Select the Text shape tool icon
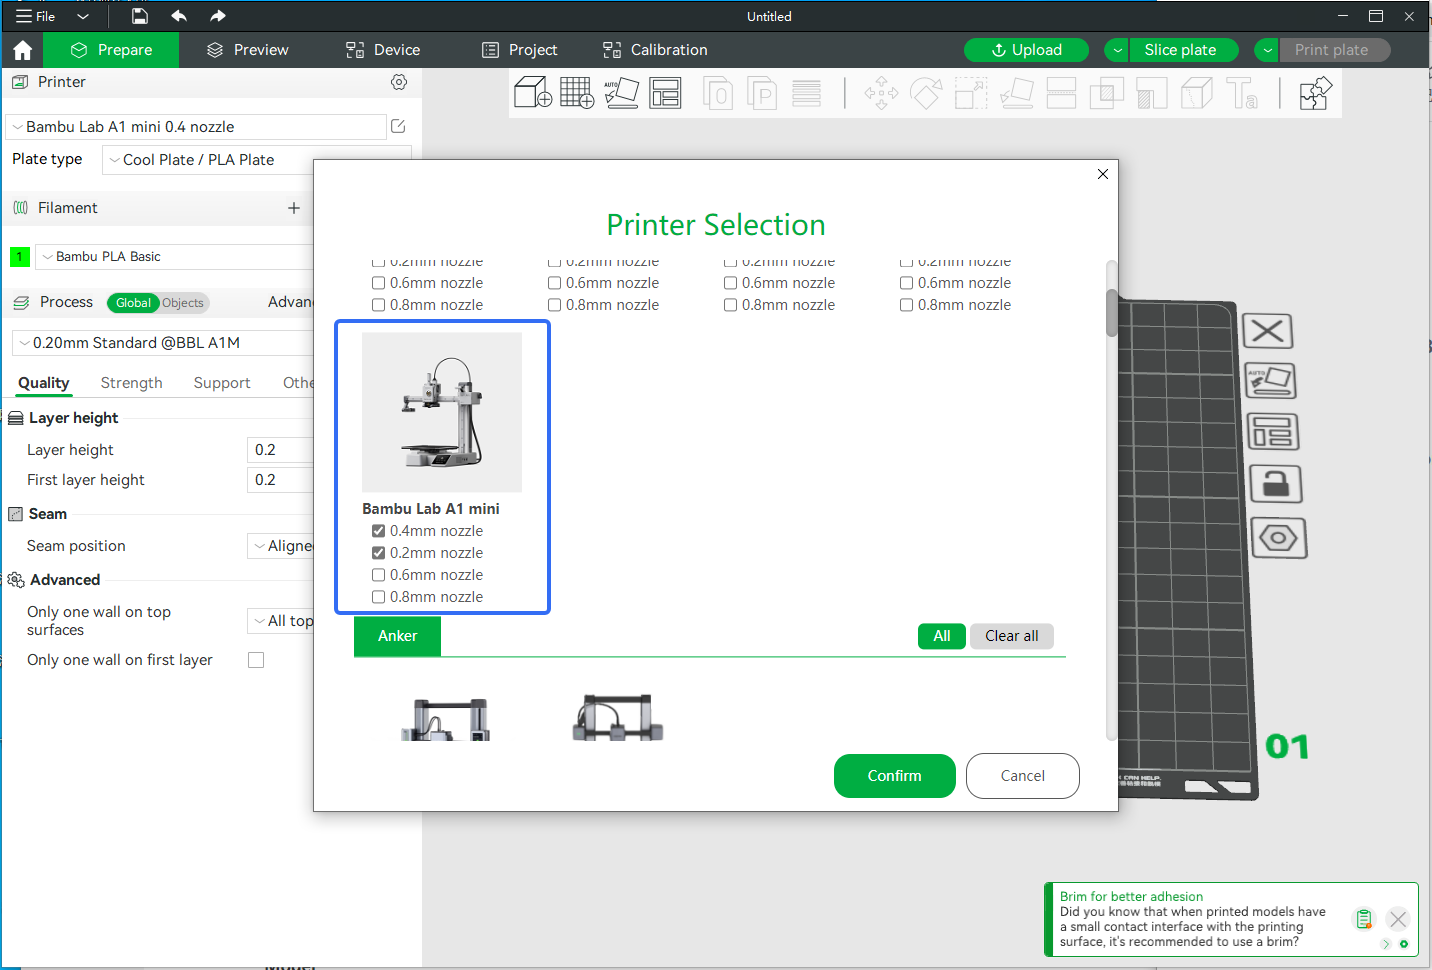1432x970 pixels. coord(1242,94)
